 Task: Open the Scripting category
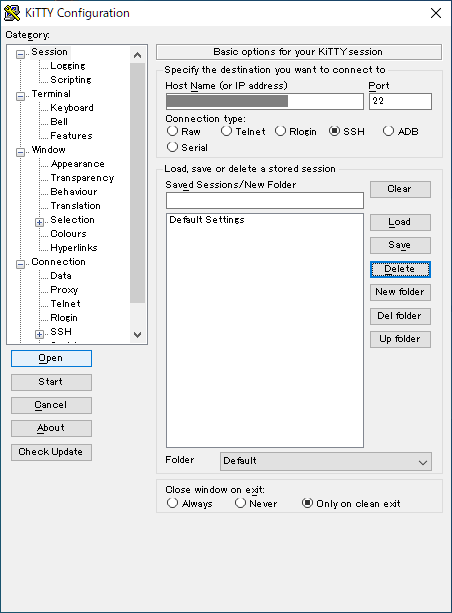(x=71, y=80)
